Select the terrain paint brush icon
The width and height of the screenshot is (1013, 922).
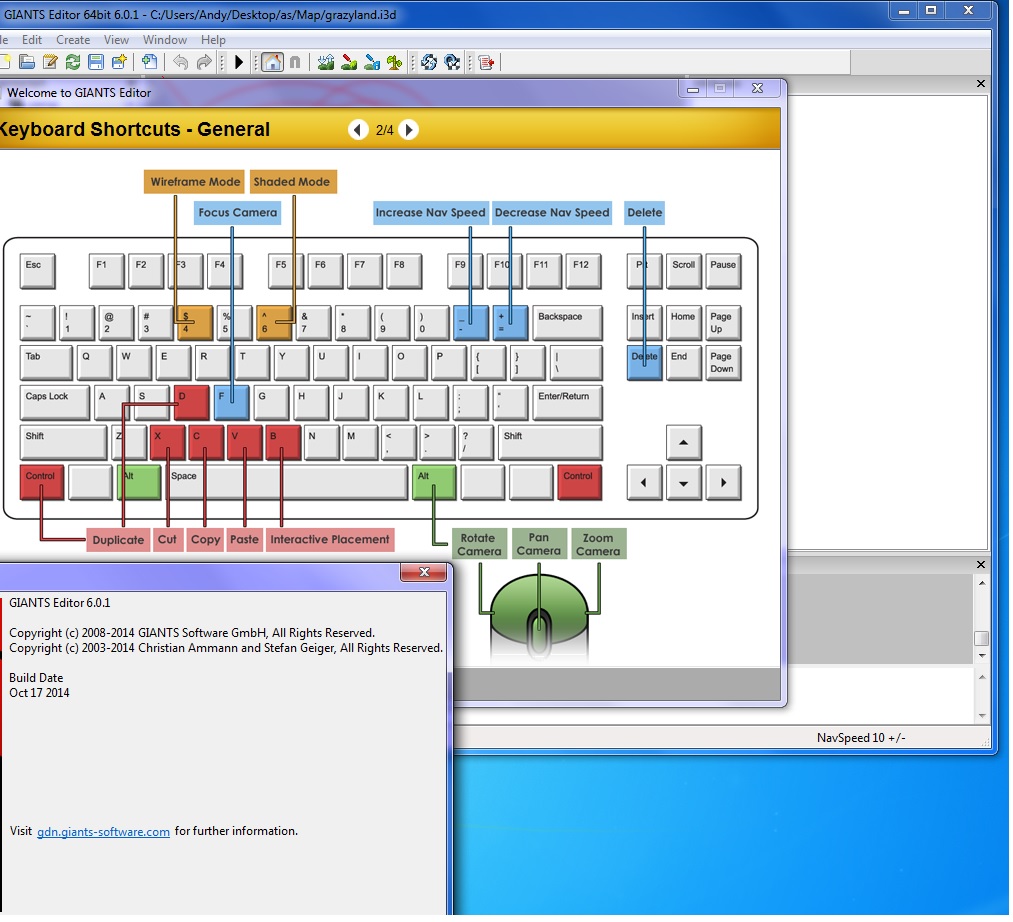click(349, 62)
